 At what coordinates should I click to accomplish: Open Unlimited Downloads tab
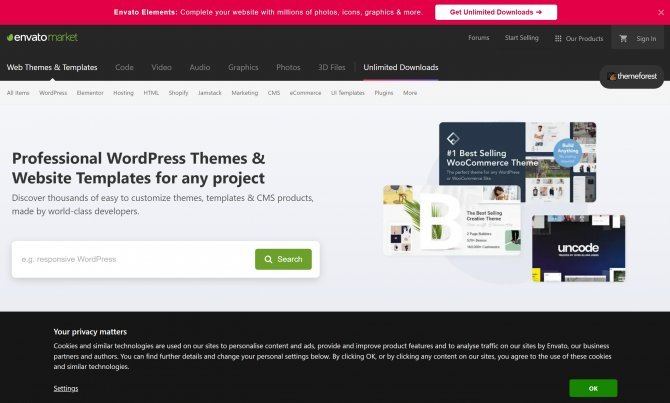click(401, 67)
